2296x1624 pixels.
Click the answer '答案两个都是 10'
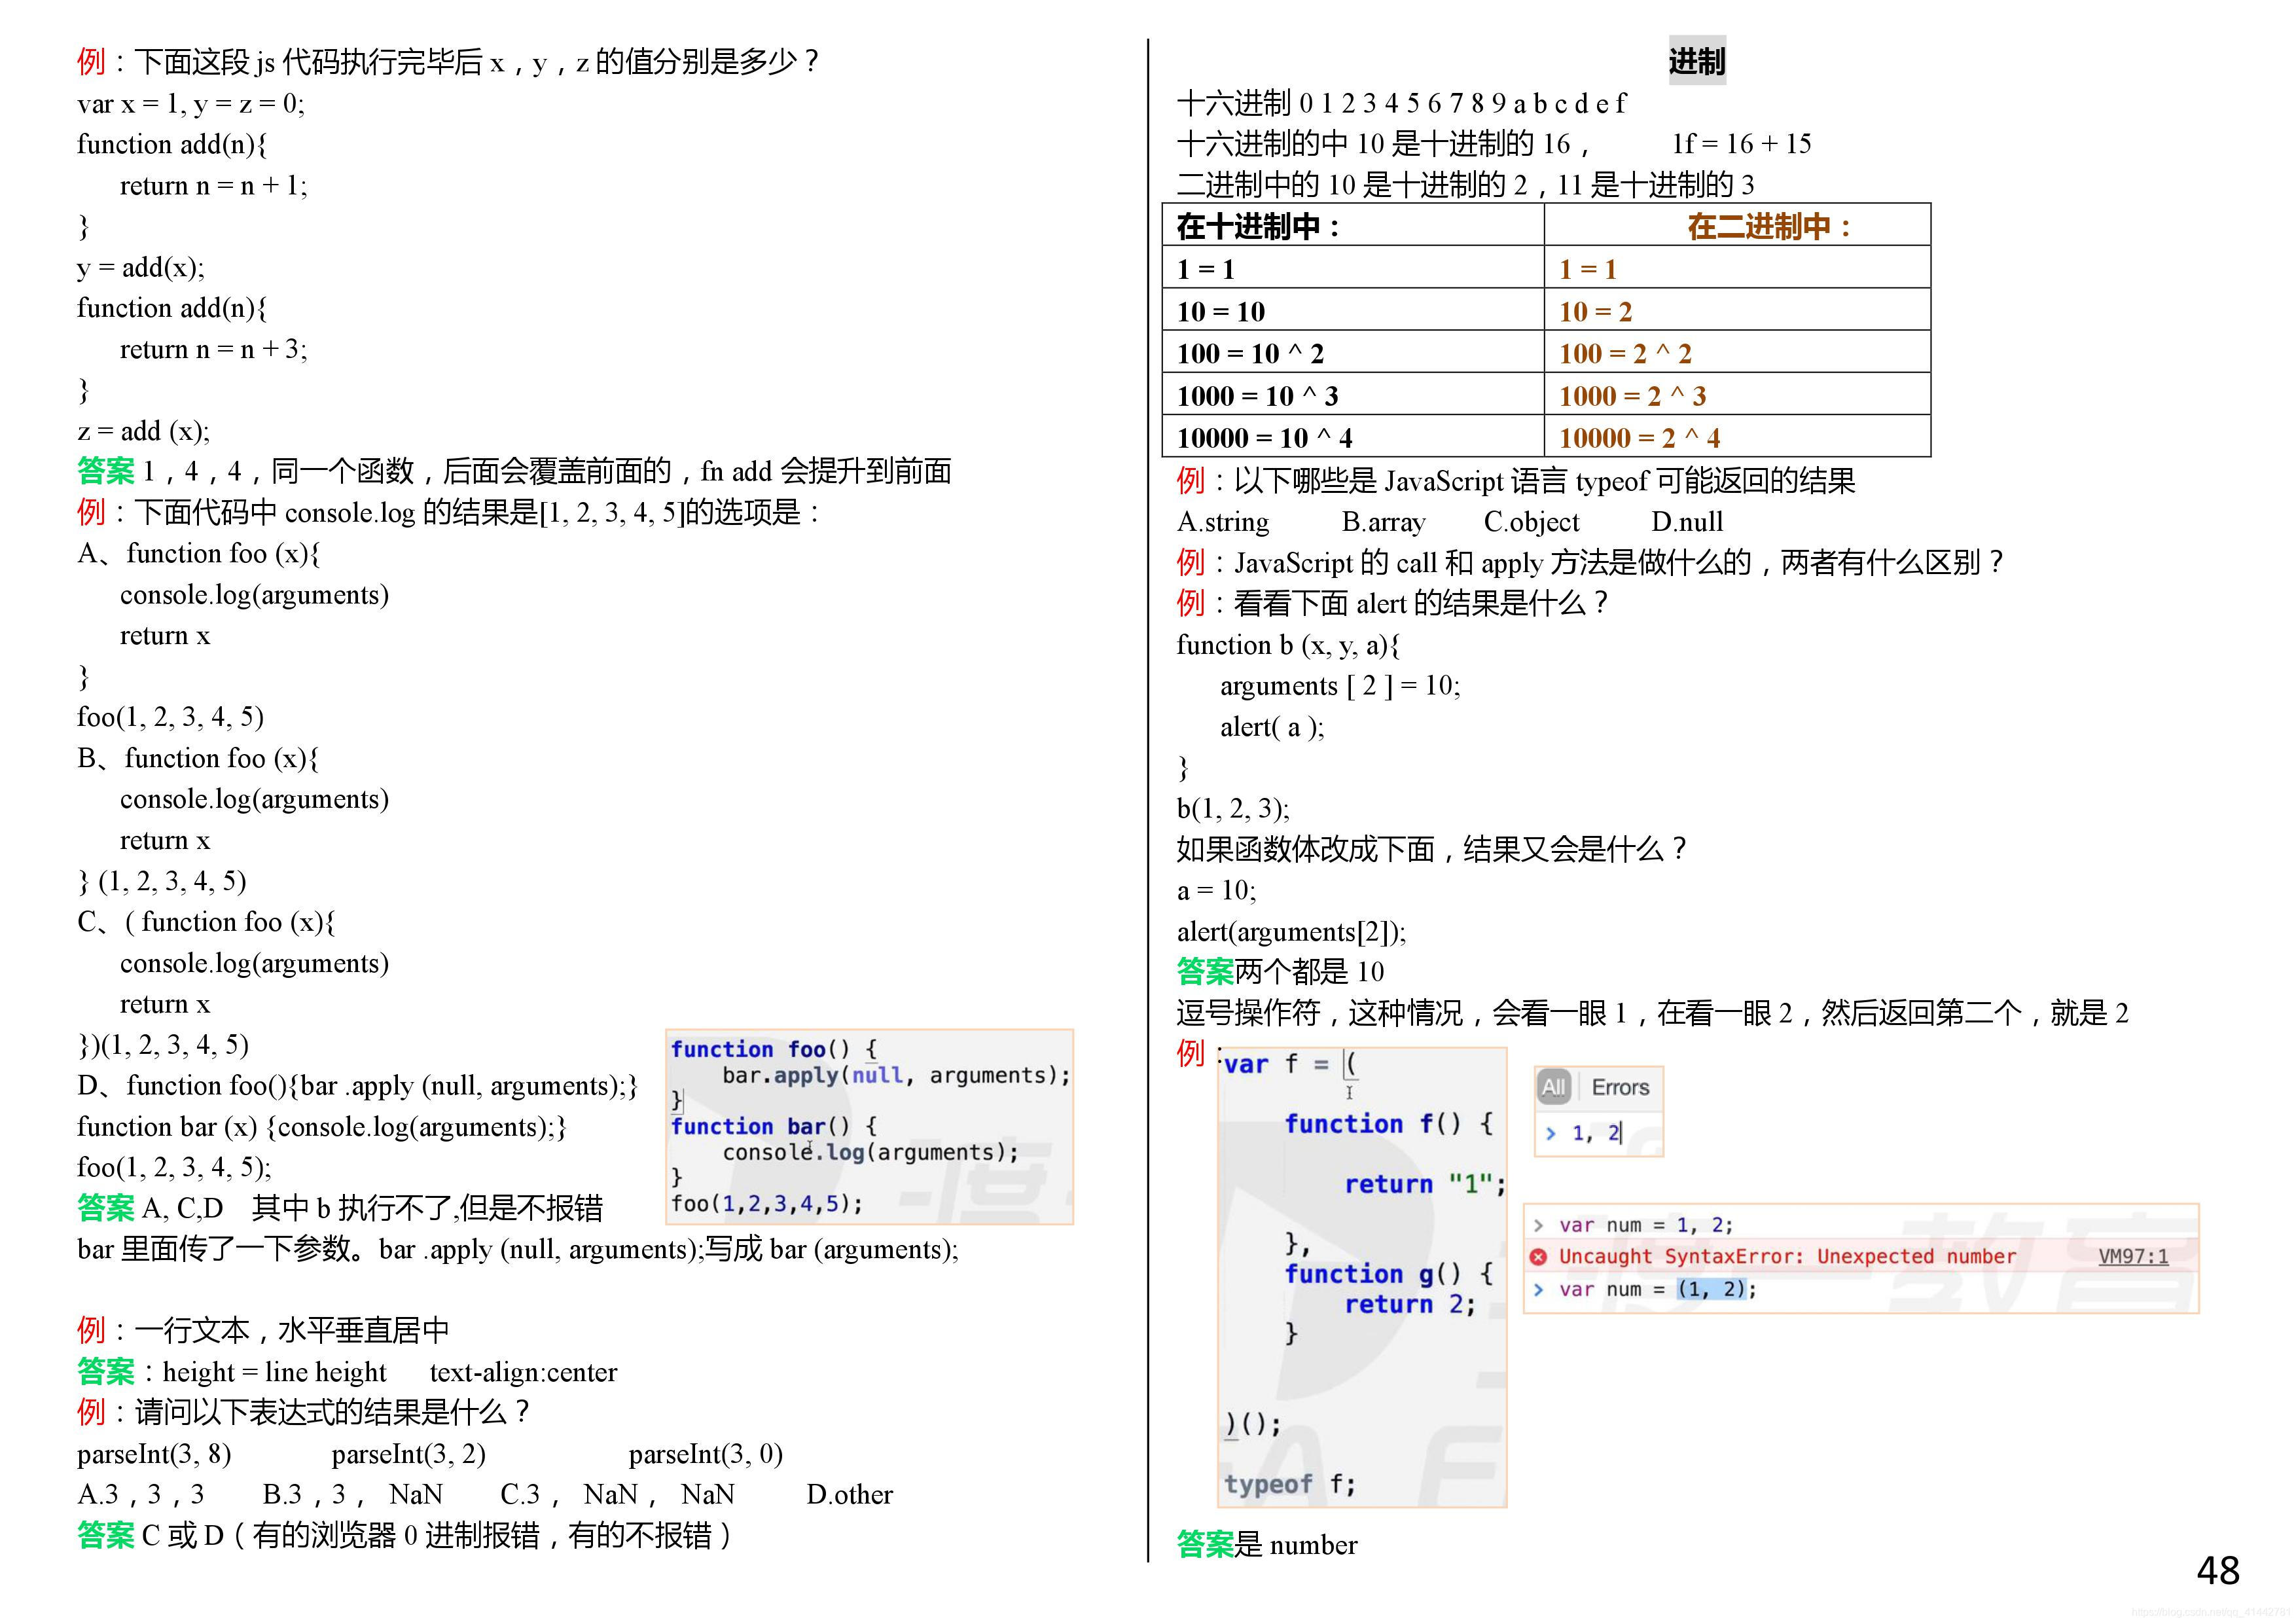coord(1280,972)
